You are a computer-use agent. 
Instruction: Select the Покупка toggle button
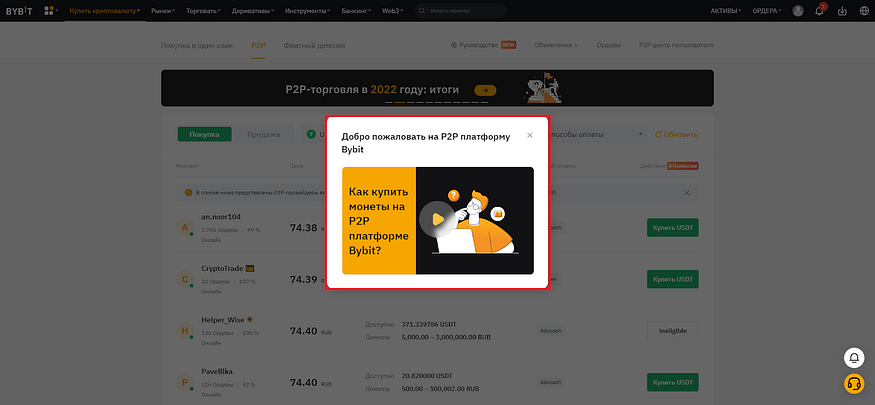[204, 134]
